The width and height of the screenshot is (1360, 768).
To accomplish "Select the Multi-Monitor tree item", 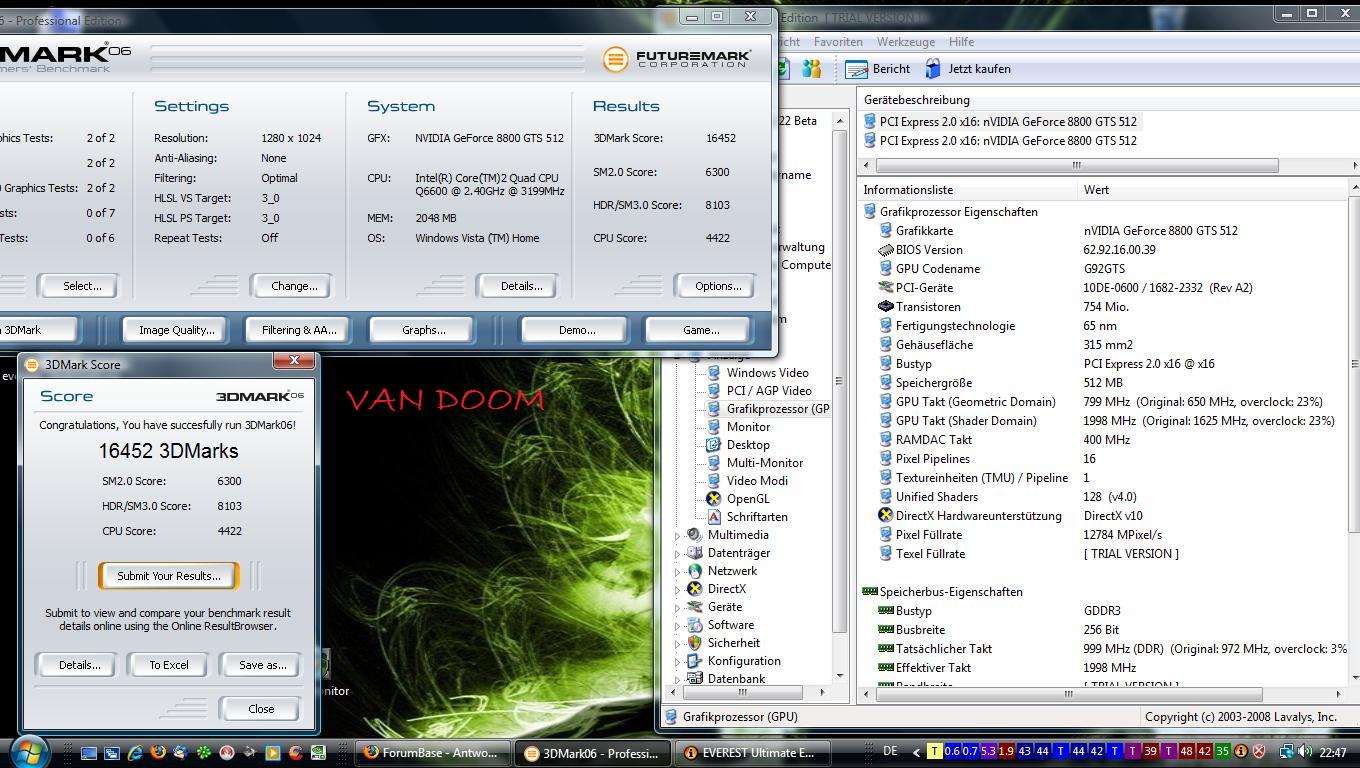I will pyautogui.click(x=755, y=463).
